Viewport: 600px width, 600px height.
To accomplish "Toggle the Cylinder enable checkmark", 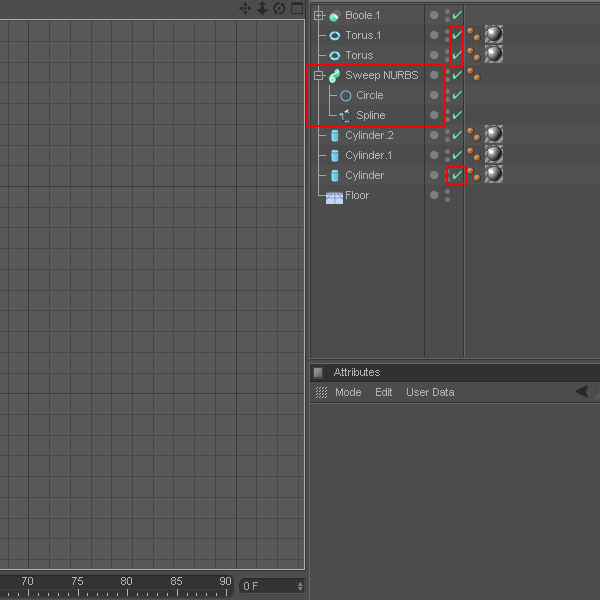I will (457, 175).
